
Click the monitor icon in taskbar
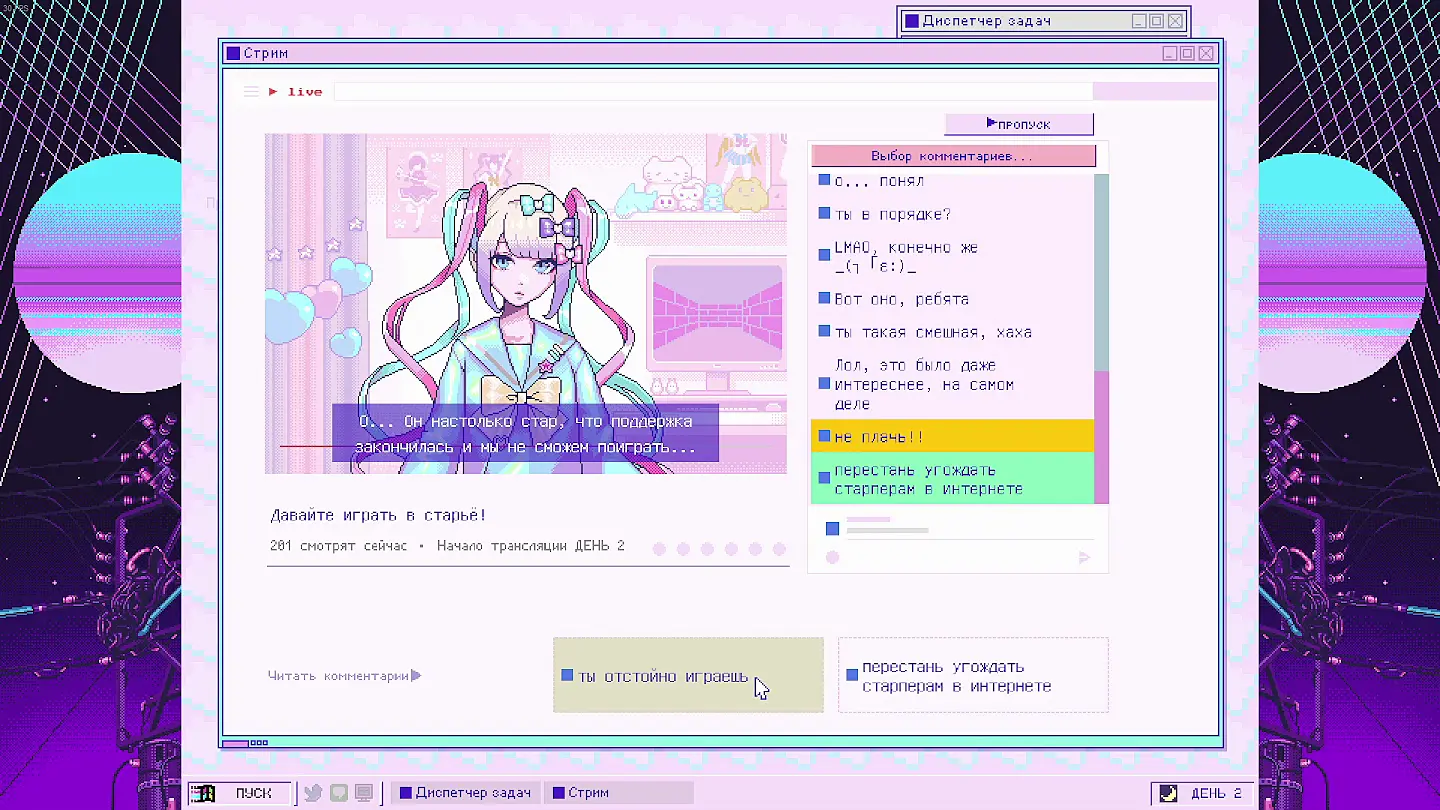[364, 793]
